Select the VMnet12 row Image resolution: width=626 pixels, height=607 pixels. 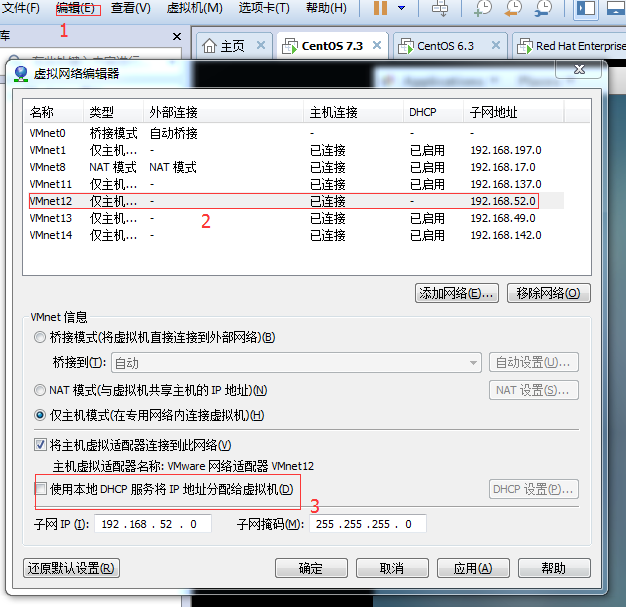[295, 201]
